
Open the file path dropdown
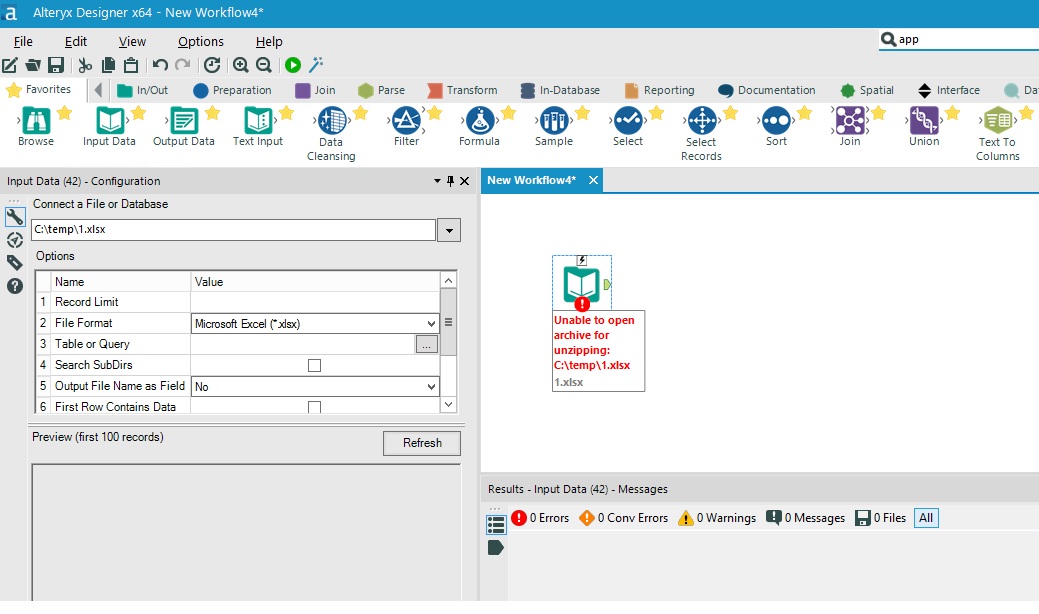pyautogui.click(x=448, y=230)
